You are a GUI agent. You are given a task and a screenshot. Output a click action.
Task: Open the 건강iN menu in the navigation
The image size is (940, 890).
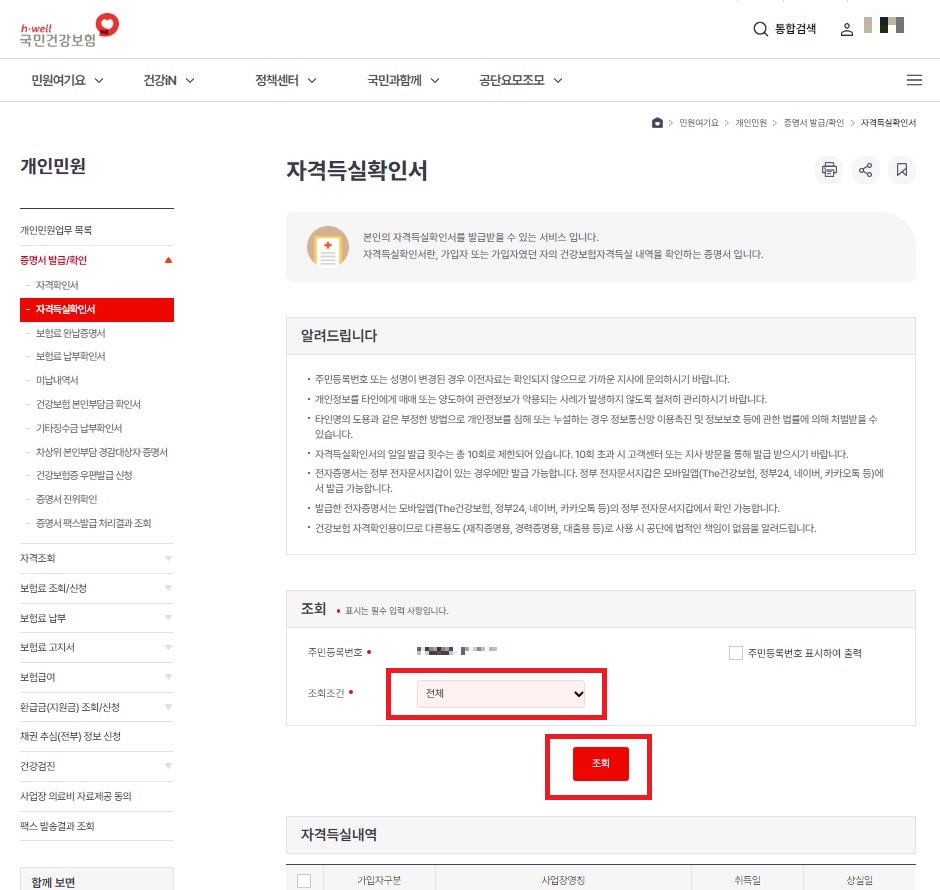click(160, 80)
